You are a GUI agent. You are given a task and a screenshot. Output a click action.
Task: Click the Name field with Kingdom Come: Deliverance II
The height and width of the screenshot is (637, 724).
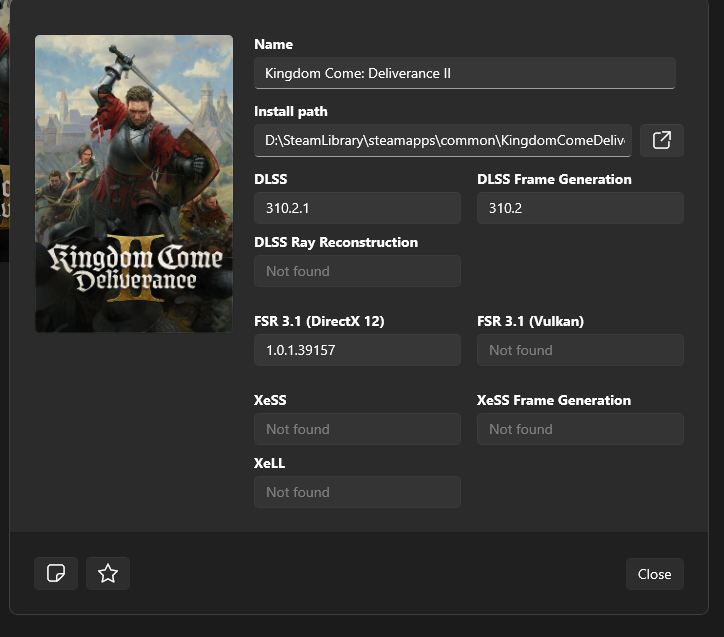coord(464,73)
